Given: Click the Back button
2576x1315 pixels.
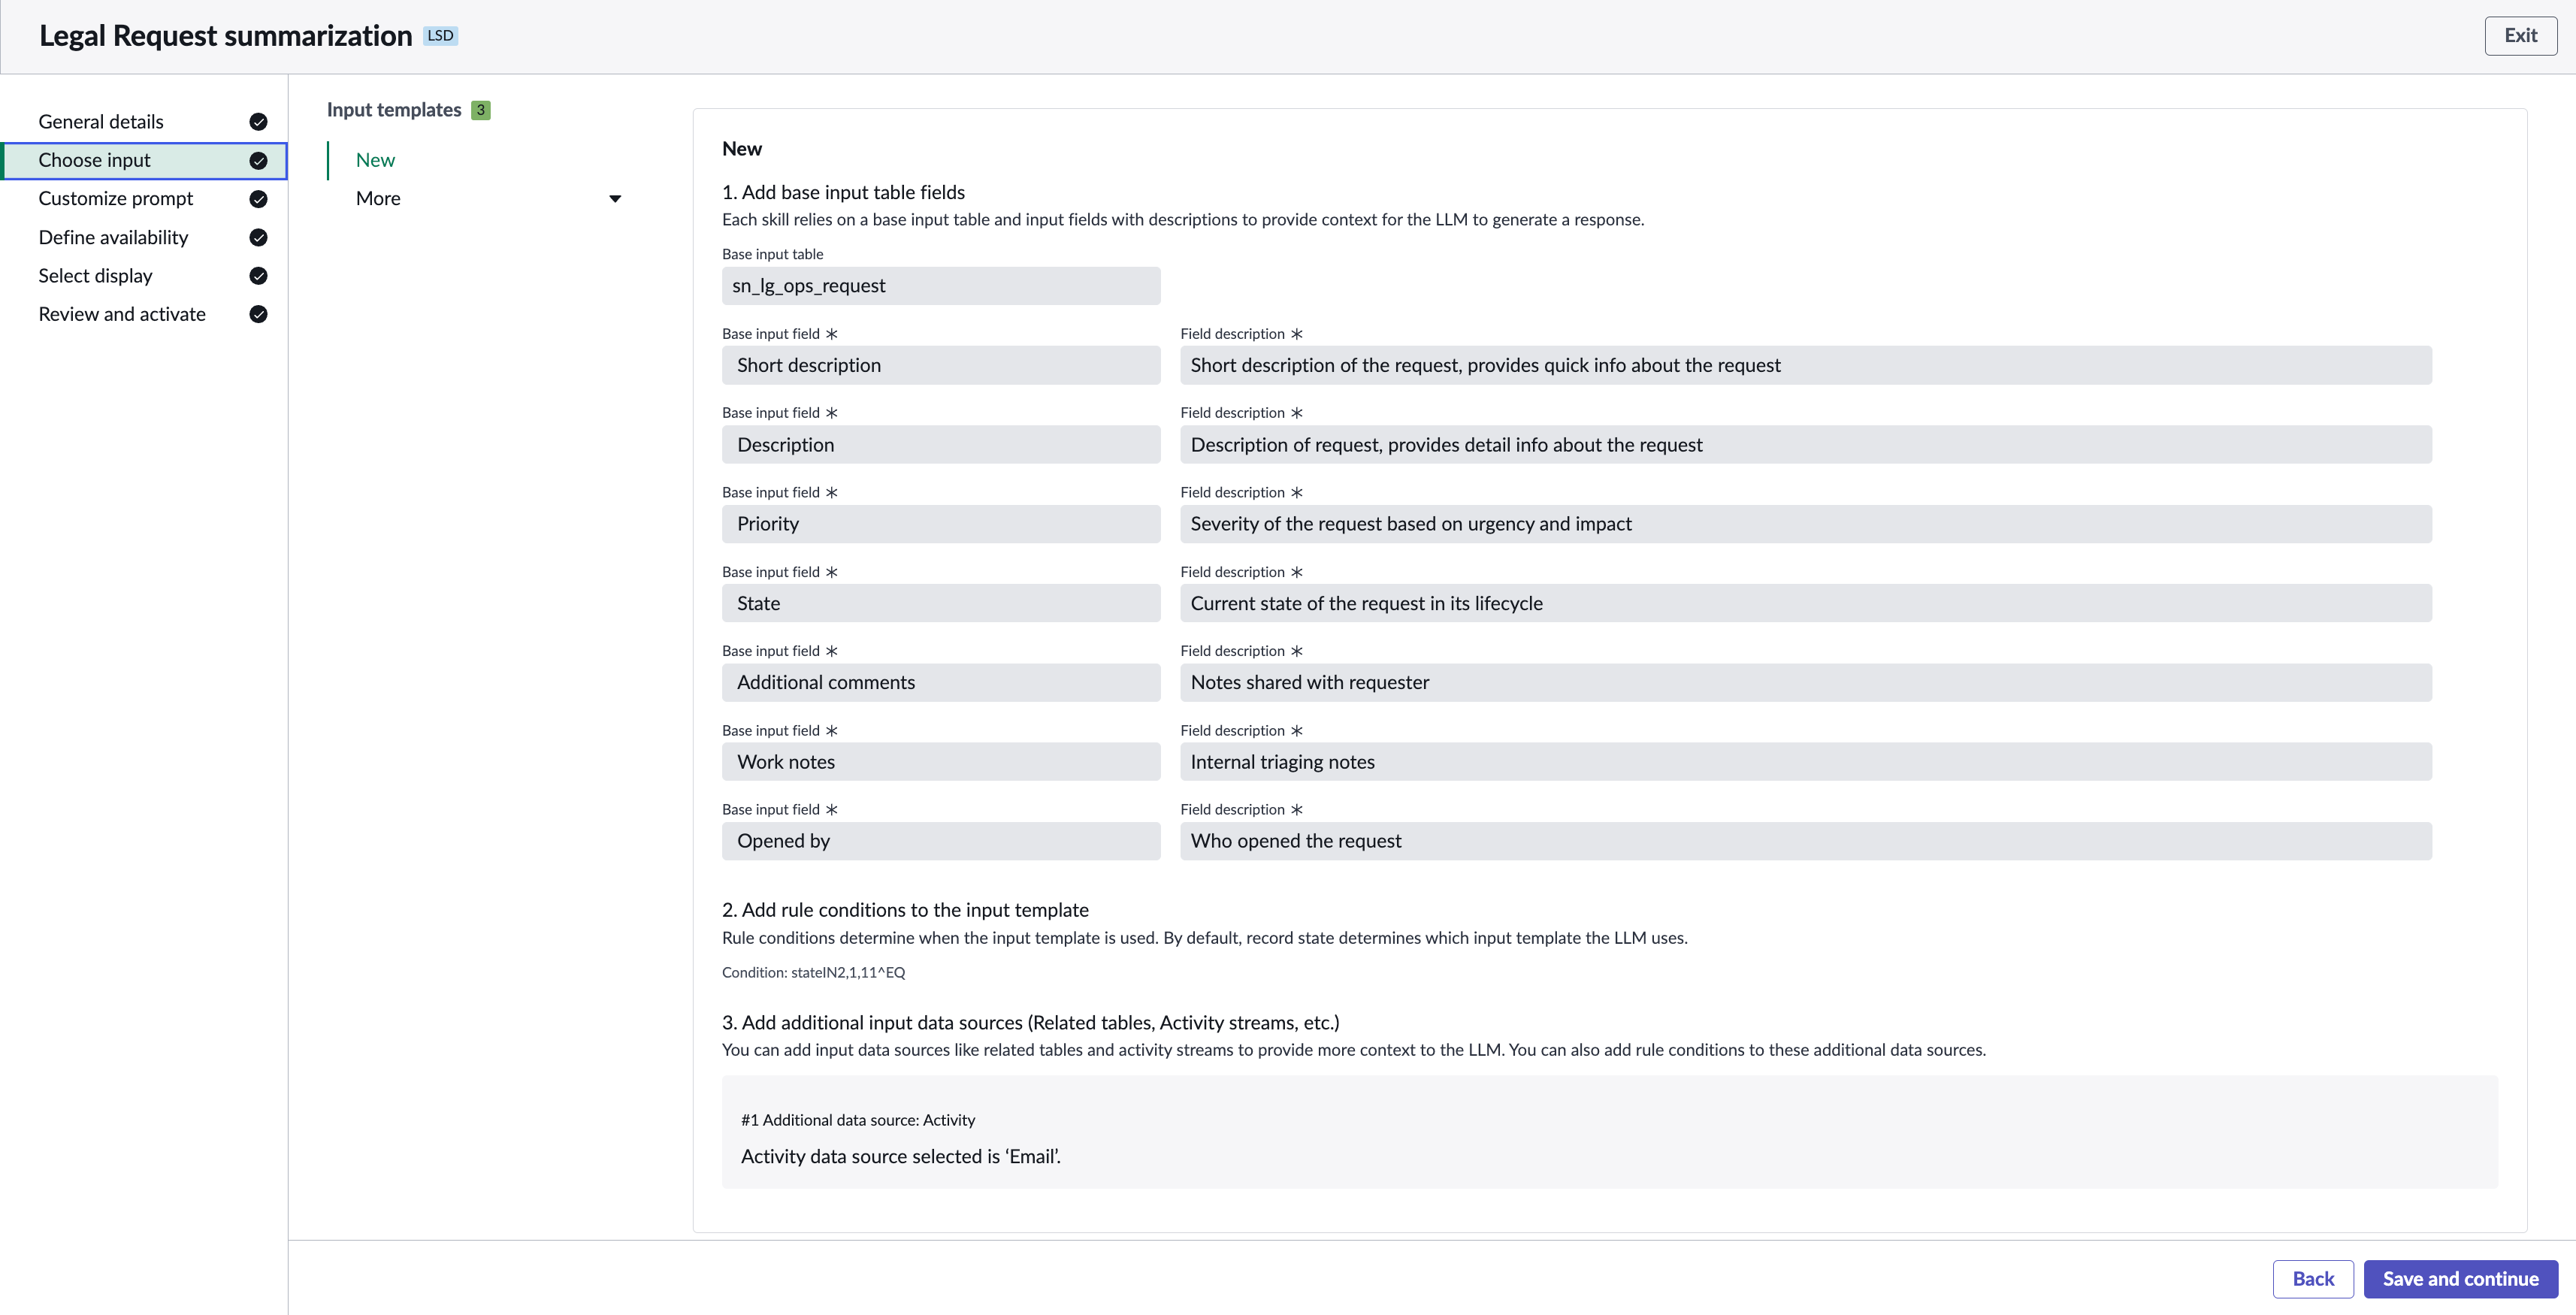Looking at the screenshot, I should click(x=2313, y=1279).
